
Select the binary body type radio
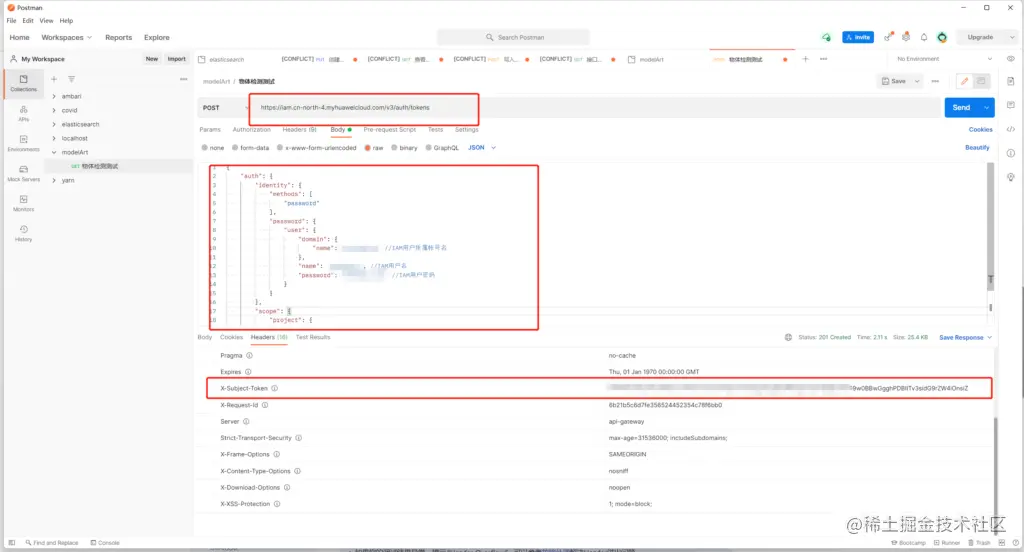click(394, 148)
